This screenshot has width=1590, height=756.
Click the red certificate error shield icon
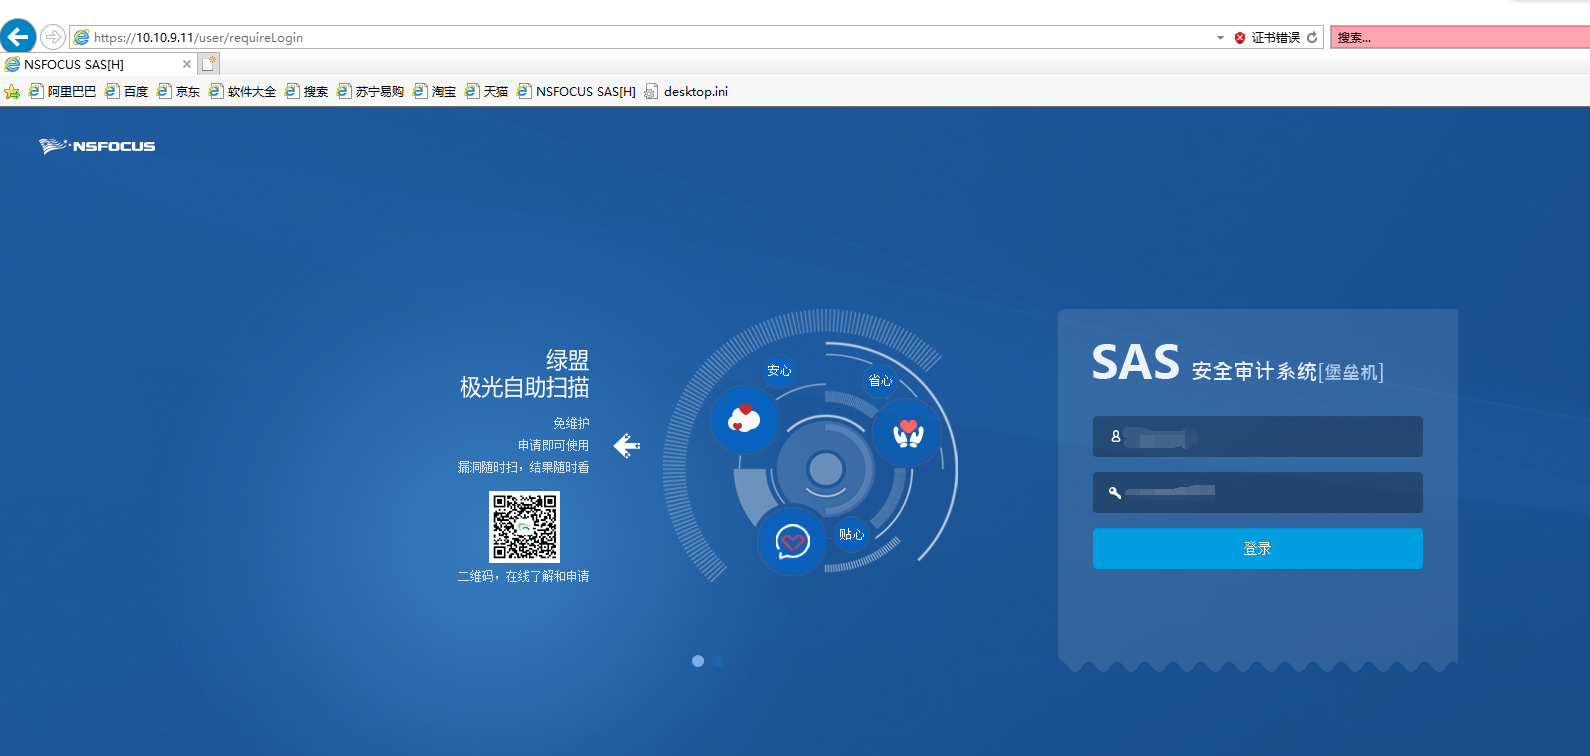(1240, 37)
